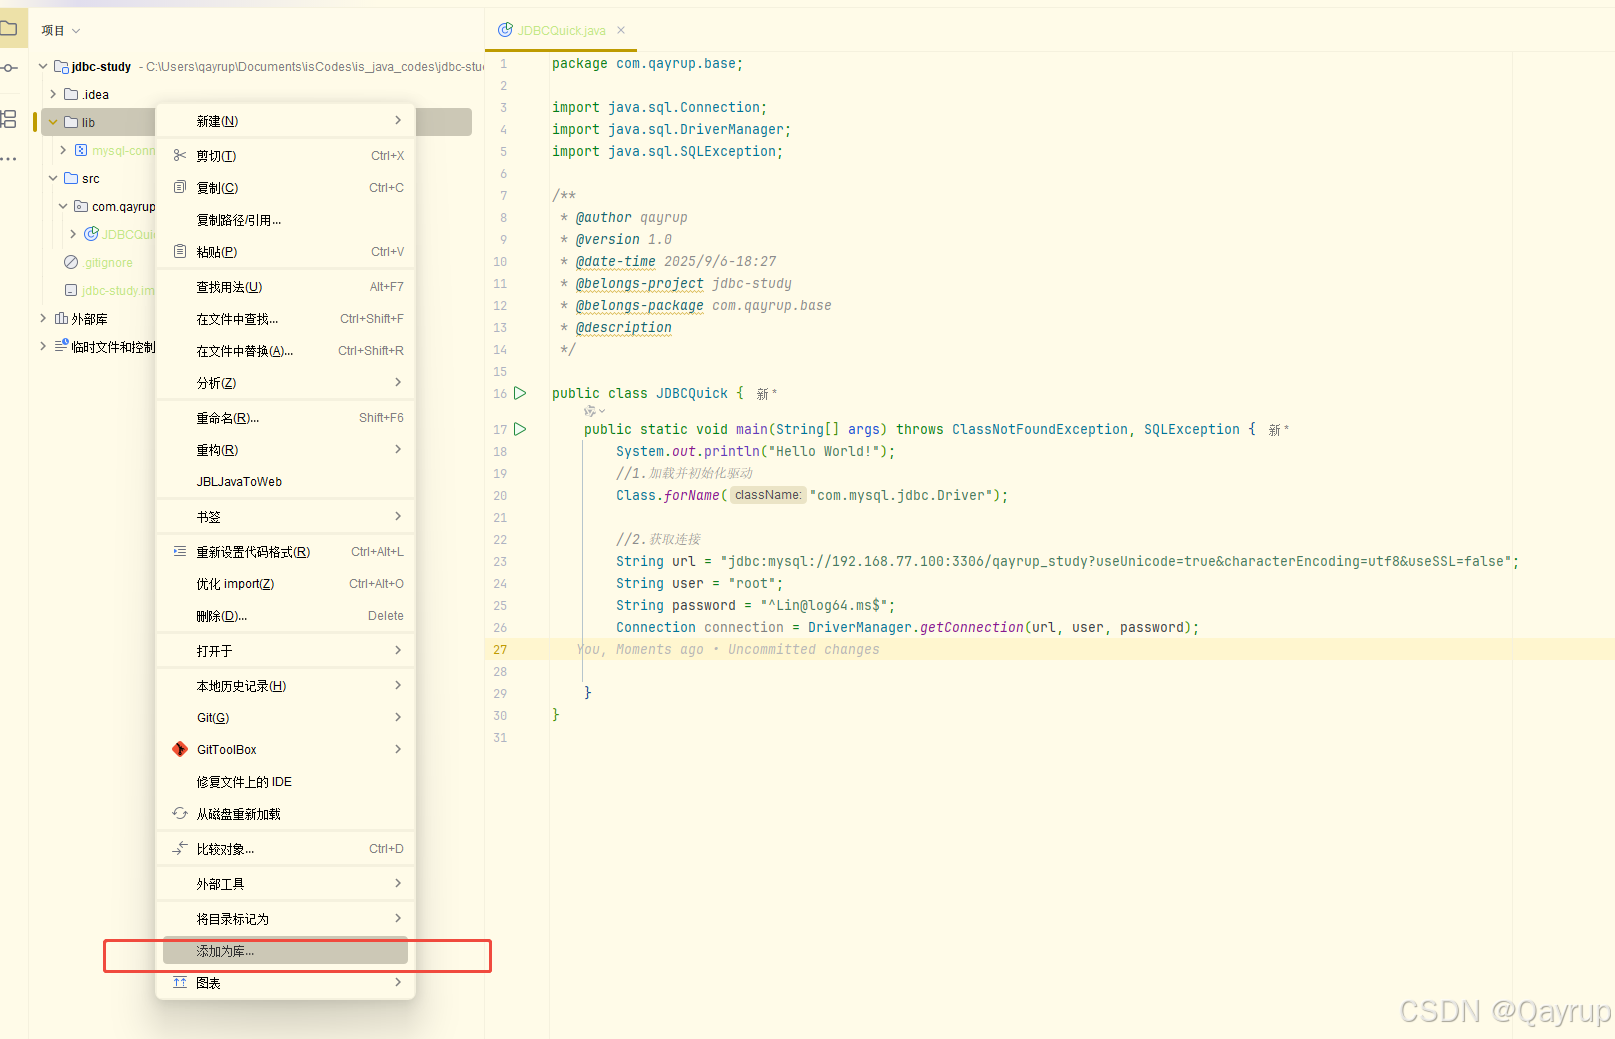Image resolution: width=1615 pixels, height=1039 pixels.
Task: Open More tool windows ellipsis icon
Action: tap(8, 159)
